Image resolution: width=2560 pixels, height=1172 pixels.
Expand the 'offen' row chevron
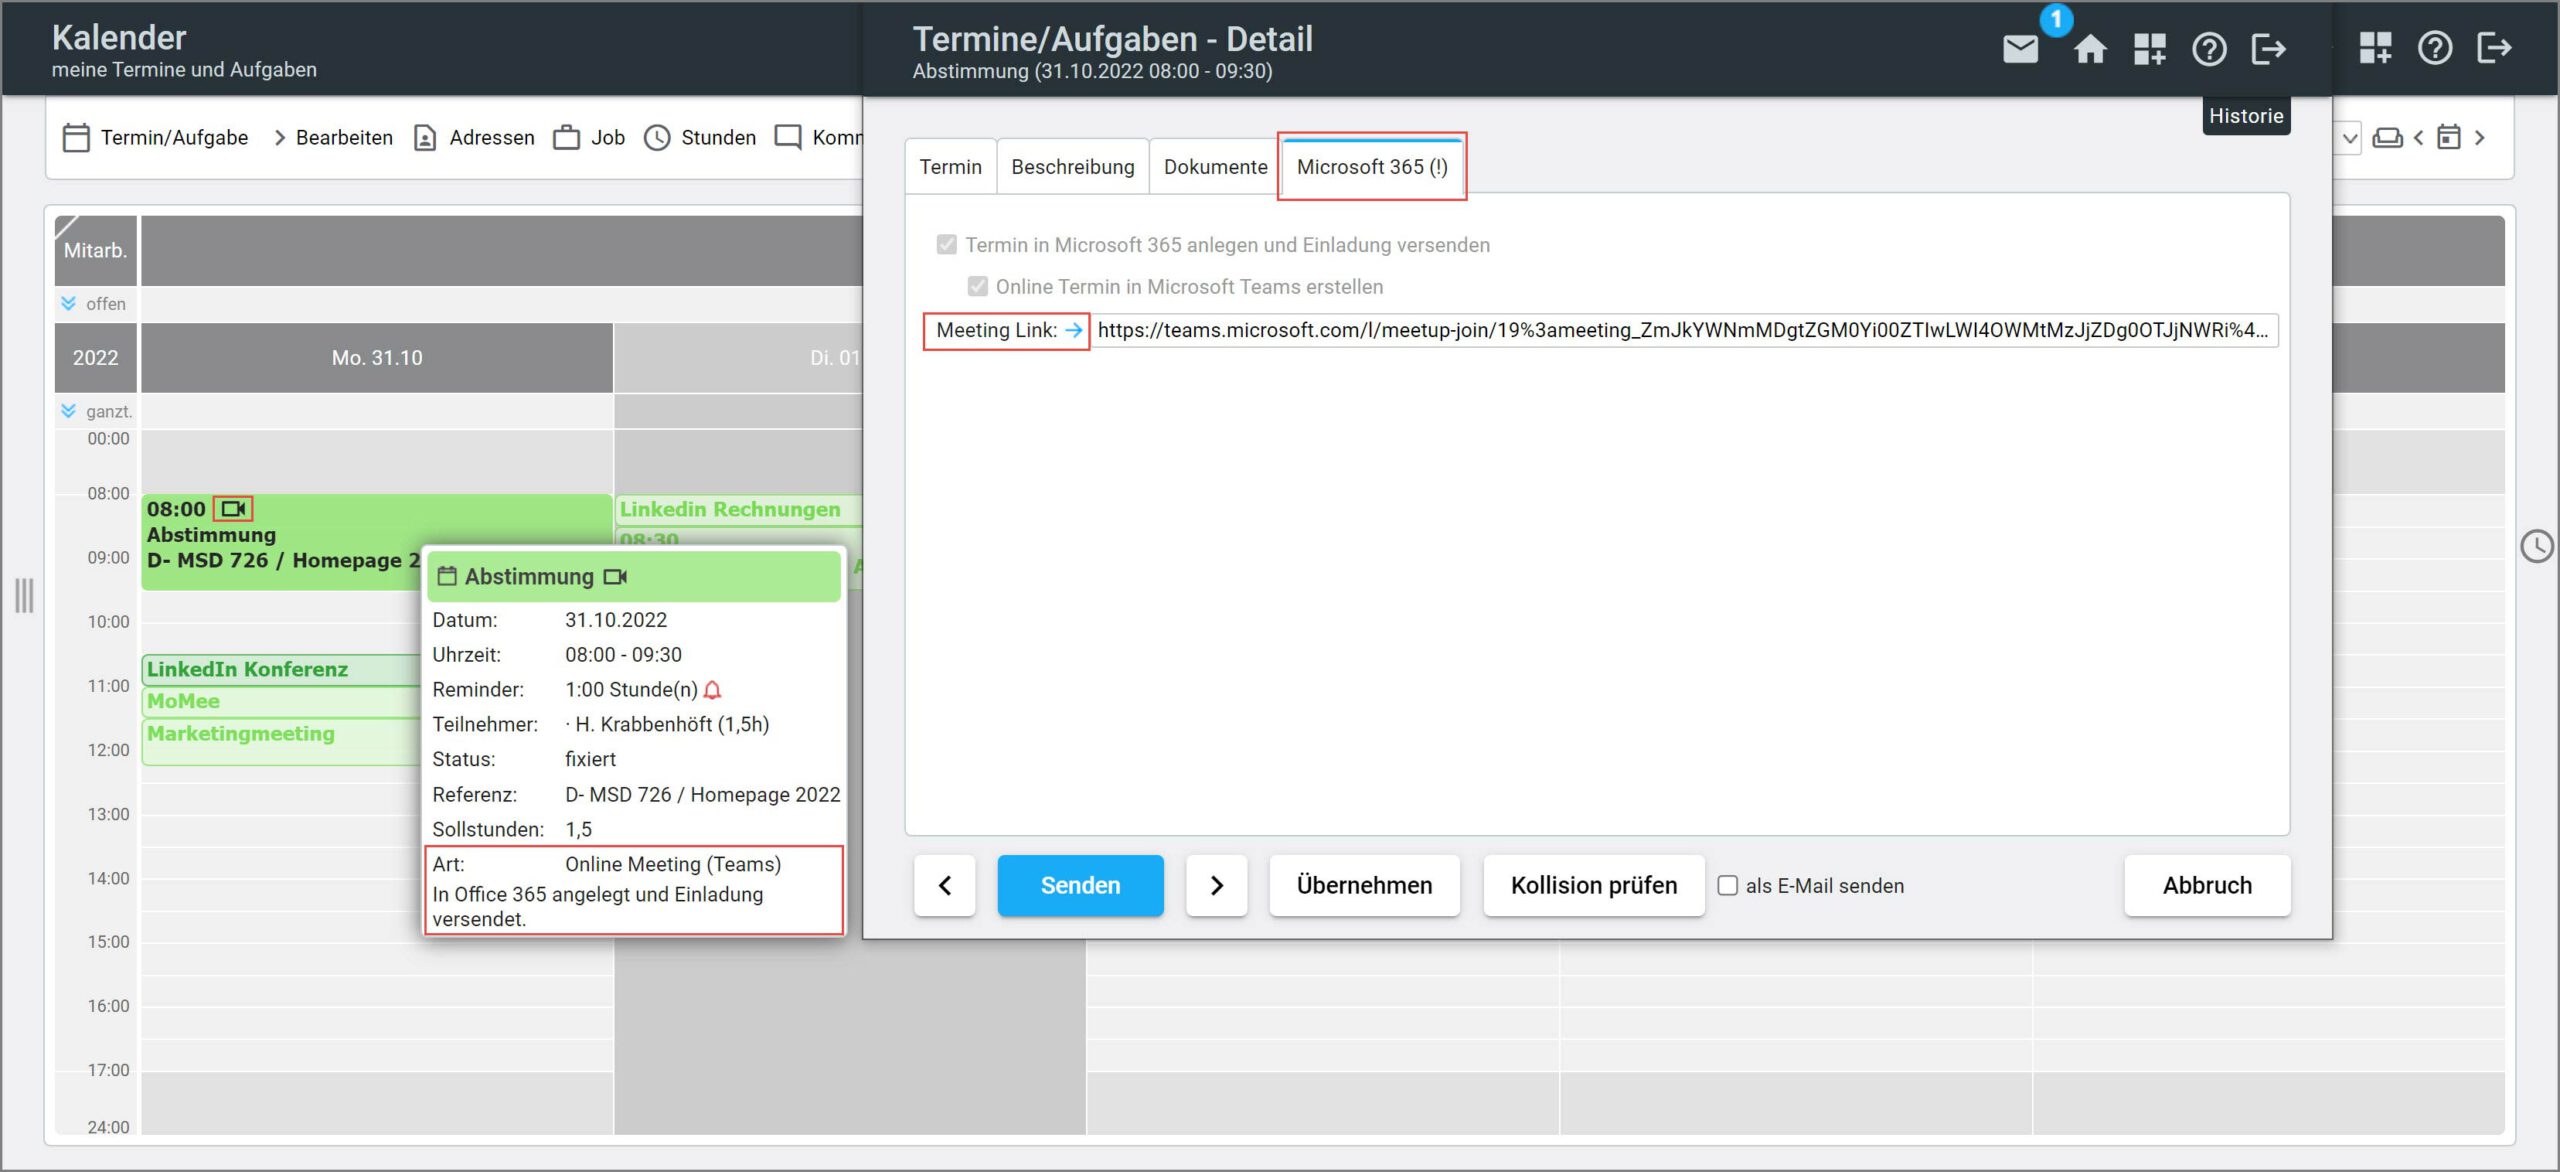(x=68, y=303)
